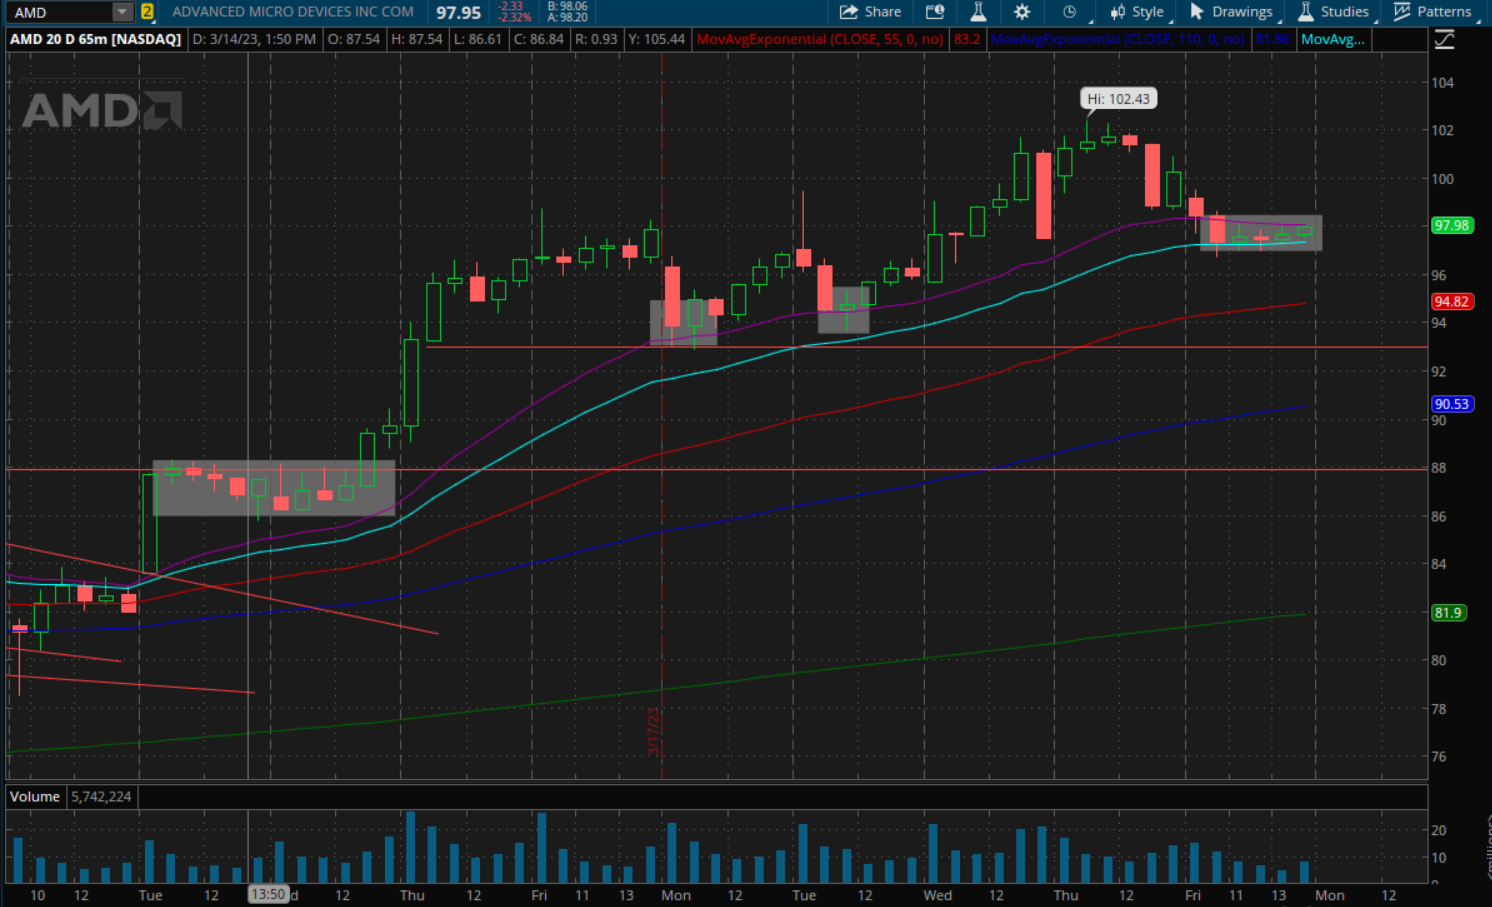Click the flask icon next to gear
Viewport: 1492px width, 907px height.
point(978,12)
